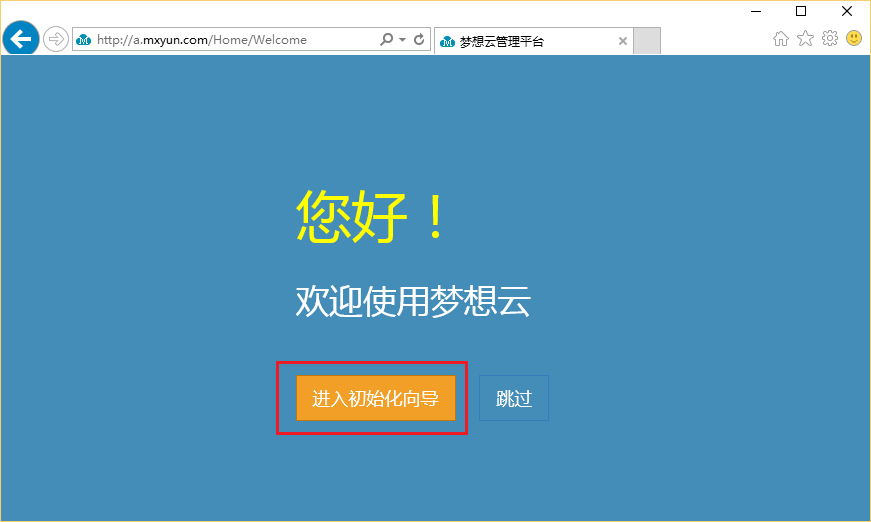The image size is (871, 522).
Task: Click the search magnifier icon in address bar
Action: (386, 39)
